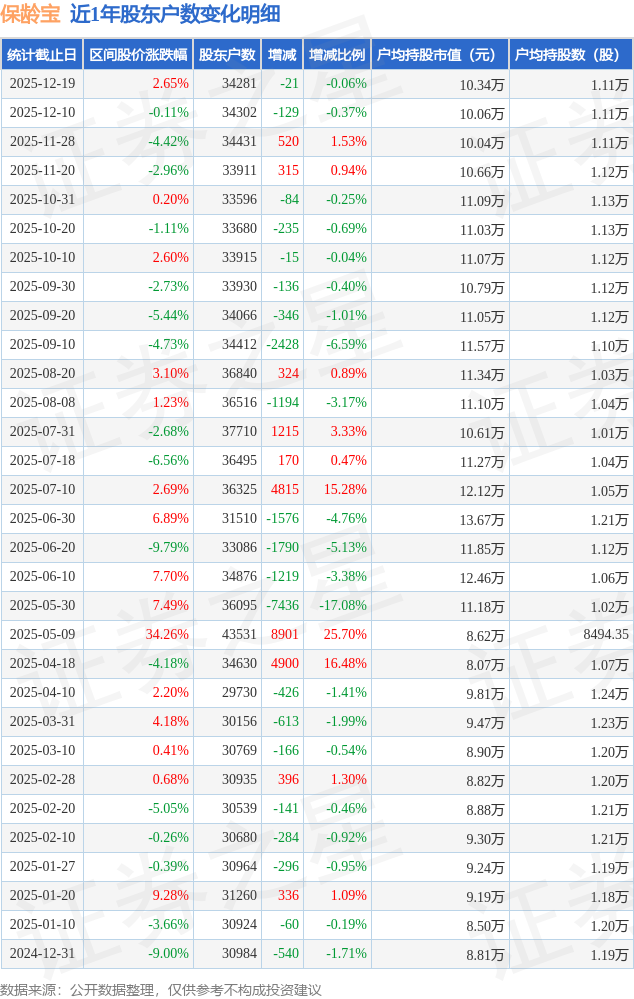Click the -17.08% change ratio cell

point(345,606)
